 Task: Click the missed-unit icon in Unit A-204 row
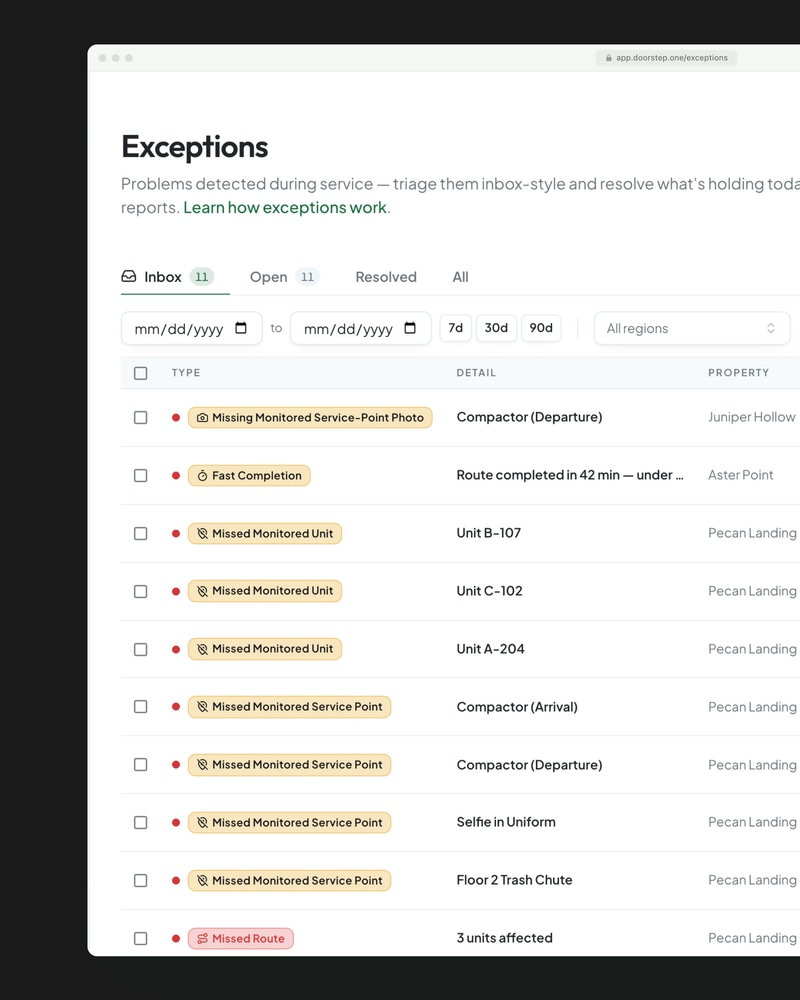tap(202, 649)
